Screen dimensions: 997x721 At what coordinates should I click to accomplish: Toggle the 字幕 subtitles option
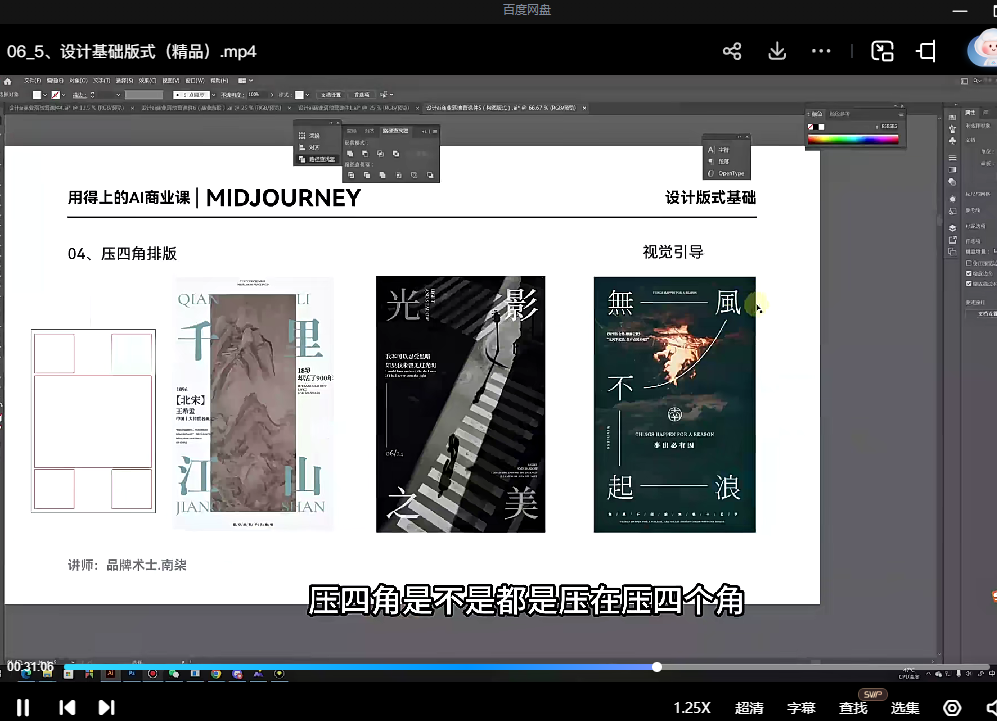tap(801, 708)
